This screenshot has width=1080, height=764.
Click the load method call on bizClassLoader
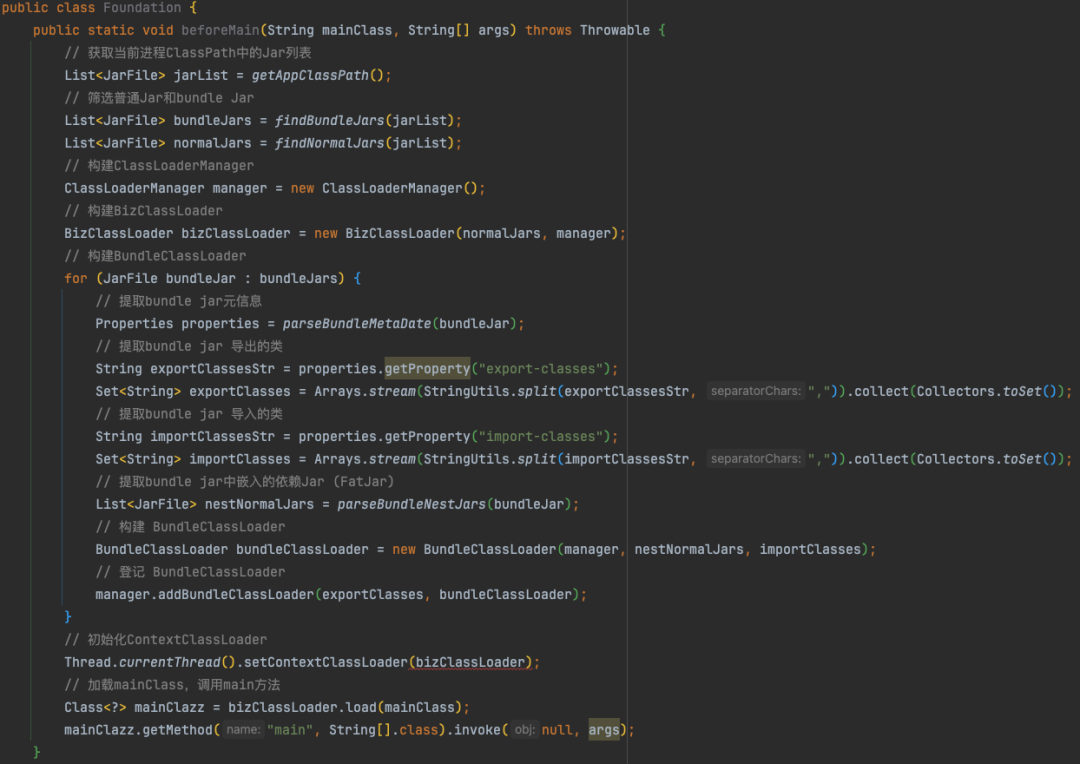click(361, 708)
